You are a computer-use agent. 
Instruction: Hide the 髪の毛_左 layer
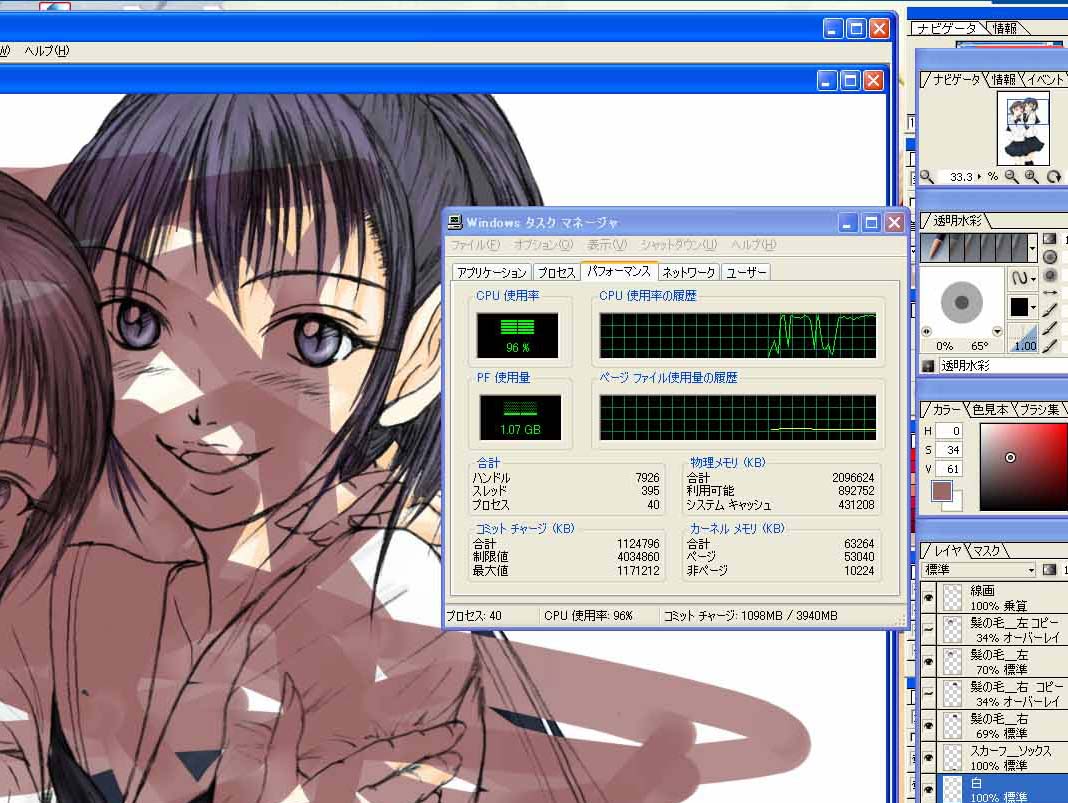[928, 661]
